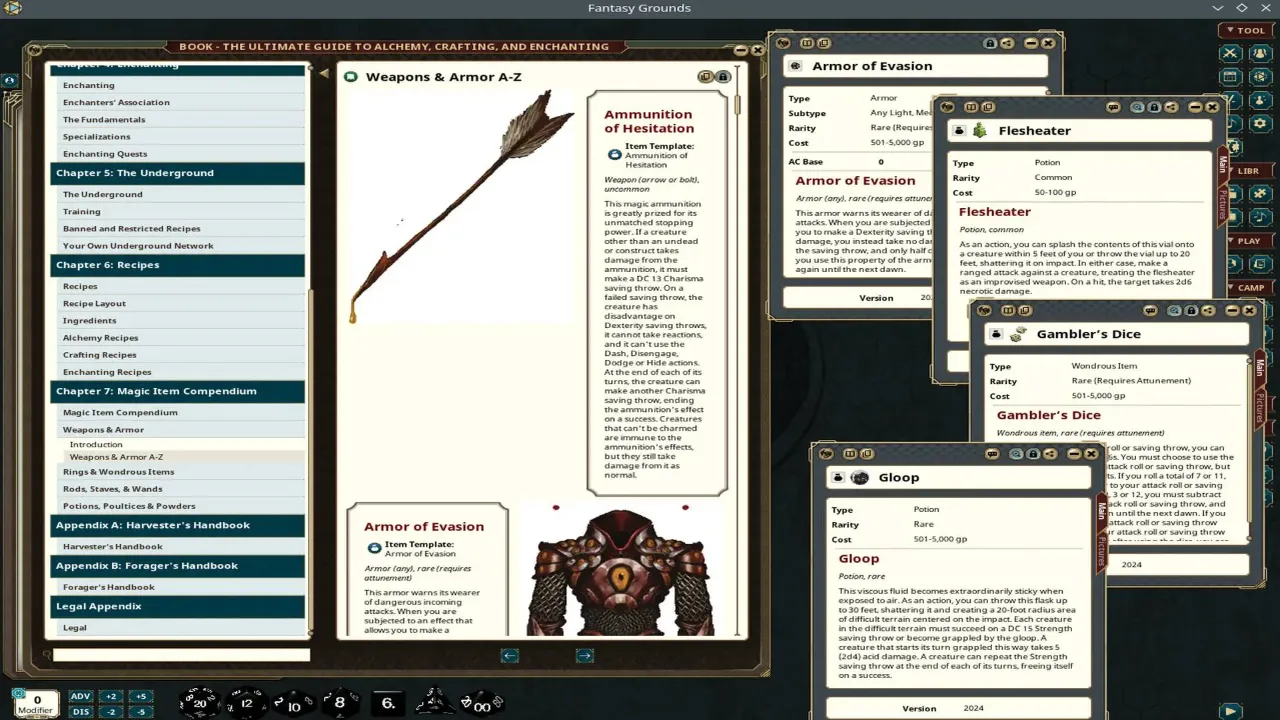Select the Main tab in the Flesheater window
Viewport: 1280px width, 720px height.
tap(1222, 164)
